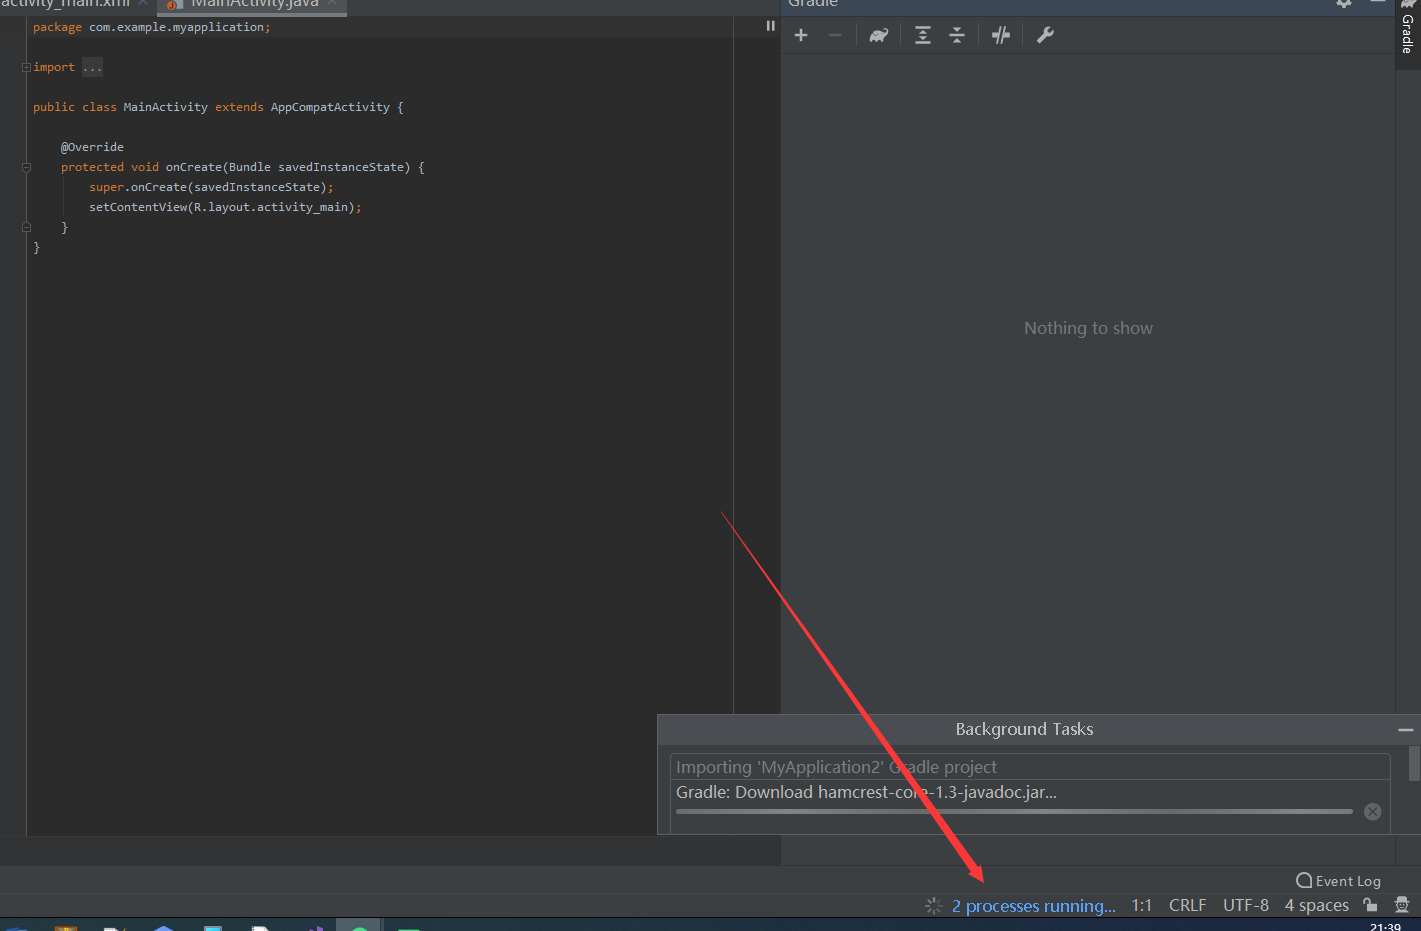Click the paused-analysis indicator atop the editor

pyautogui.click(x=770, y=26)
